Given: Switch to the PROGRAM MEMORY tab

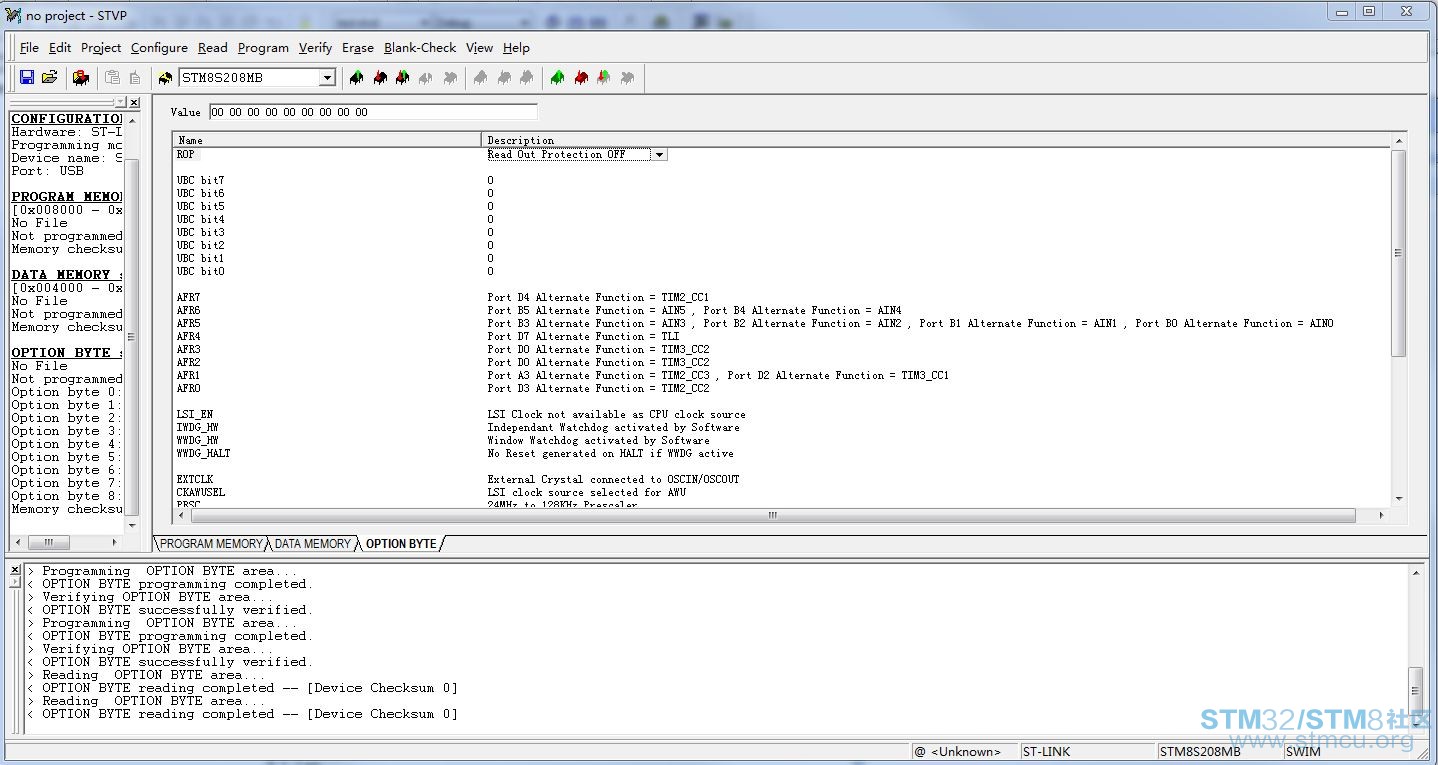Looking at the screenshot, I should (x=211, y=544).
